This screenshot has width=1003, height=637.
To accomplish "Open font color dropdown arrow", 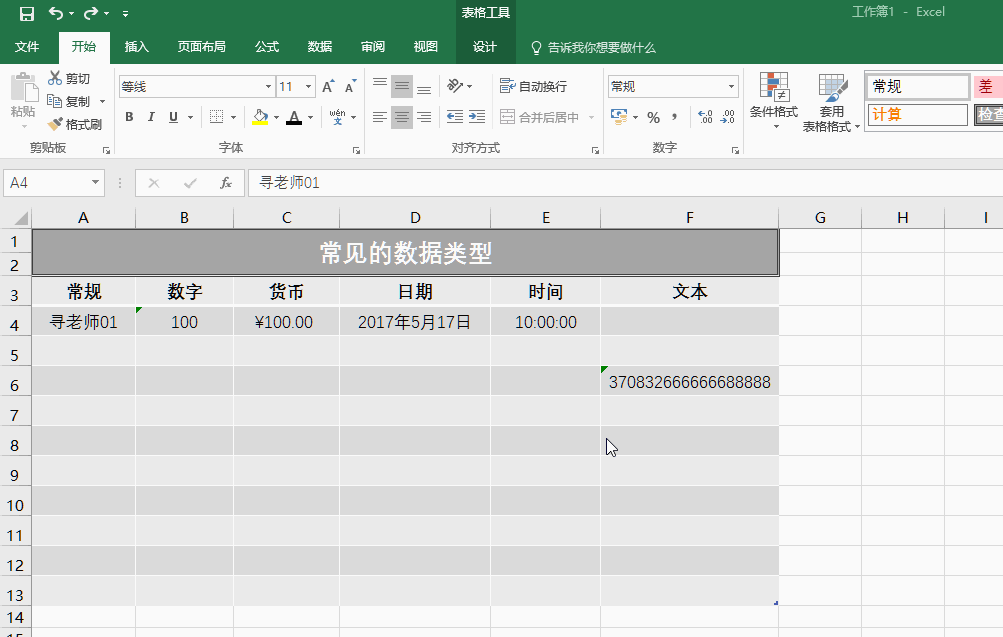I will pyautogui.click(x=310, y=117).
